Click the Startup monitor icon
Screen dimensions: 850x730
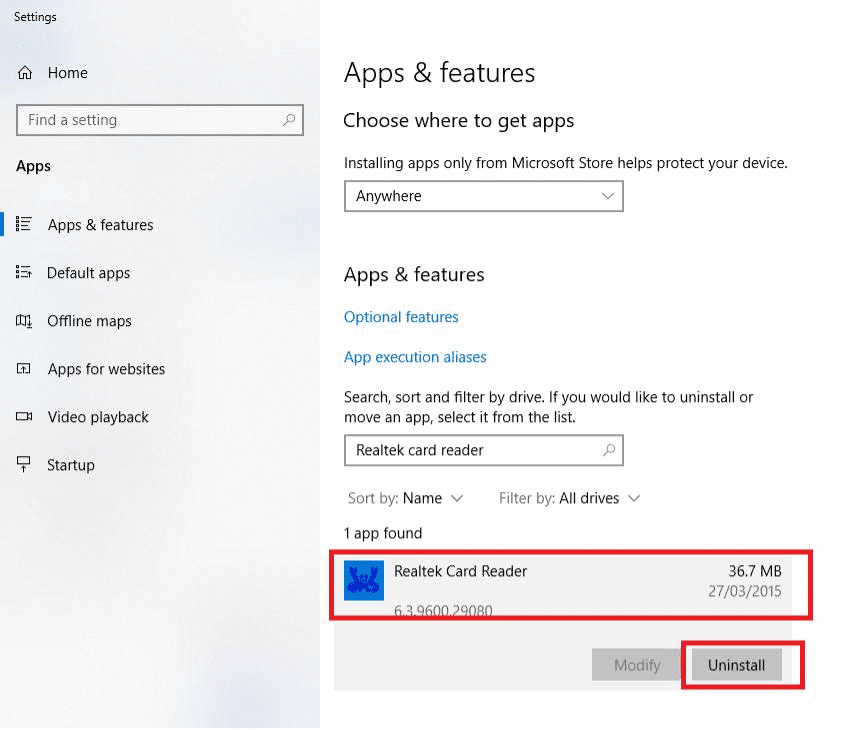coord(24,464)
